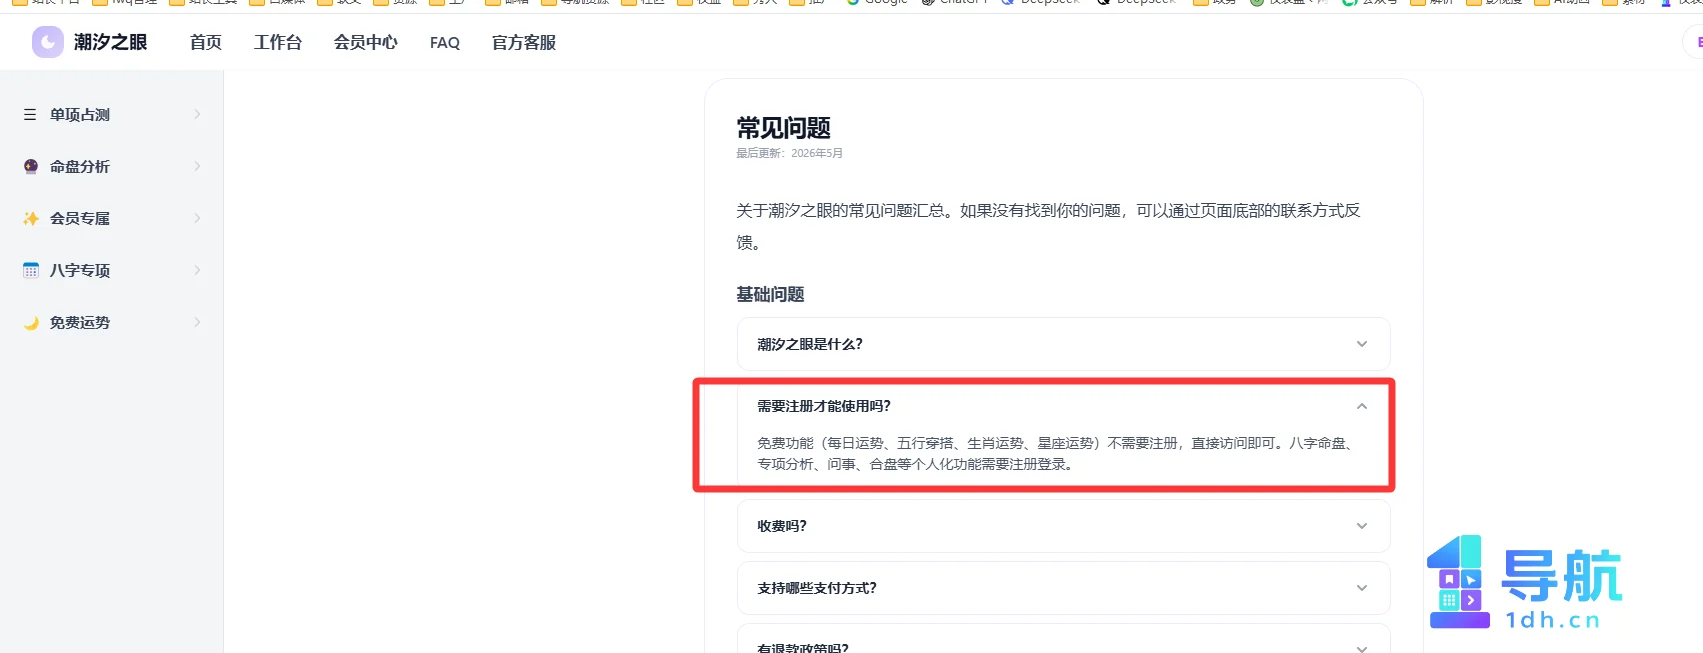Select the 免费运势 sidebar label
1703x653 pixels.
80,323
